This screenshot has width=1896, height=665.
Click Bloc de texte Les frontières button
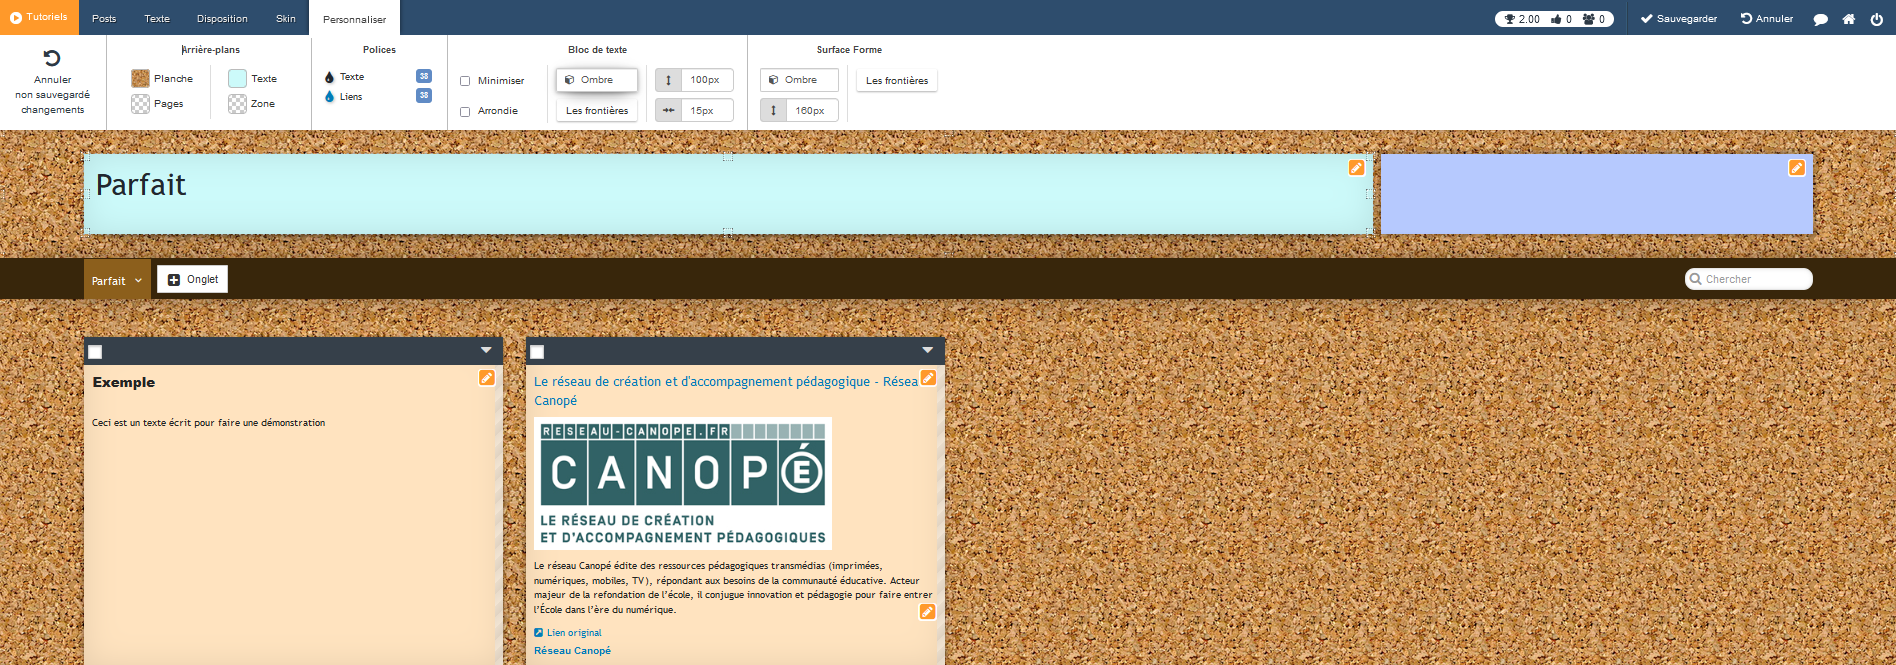[x=597, y=111]
